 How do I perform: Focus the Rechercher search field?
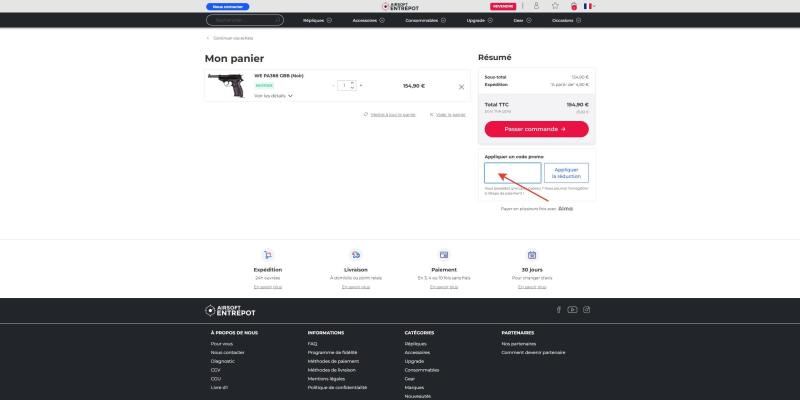click(245, 20)
